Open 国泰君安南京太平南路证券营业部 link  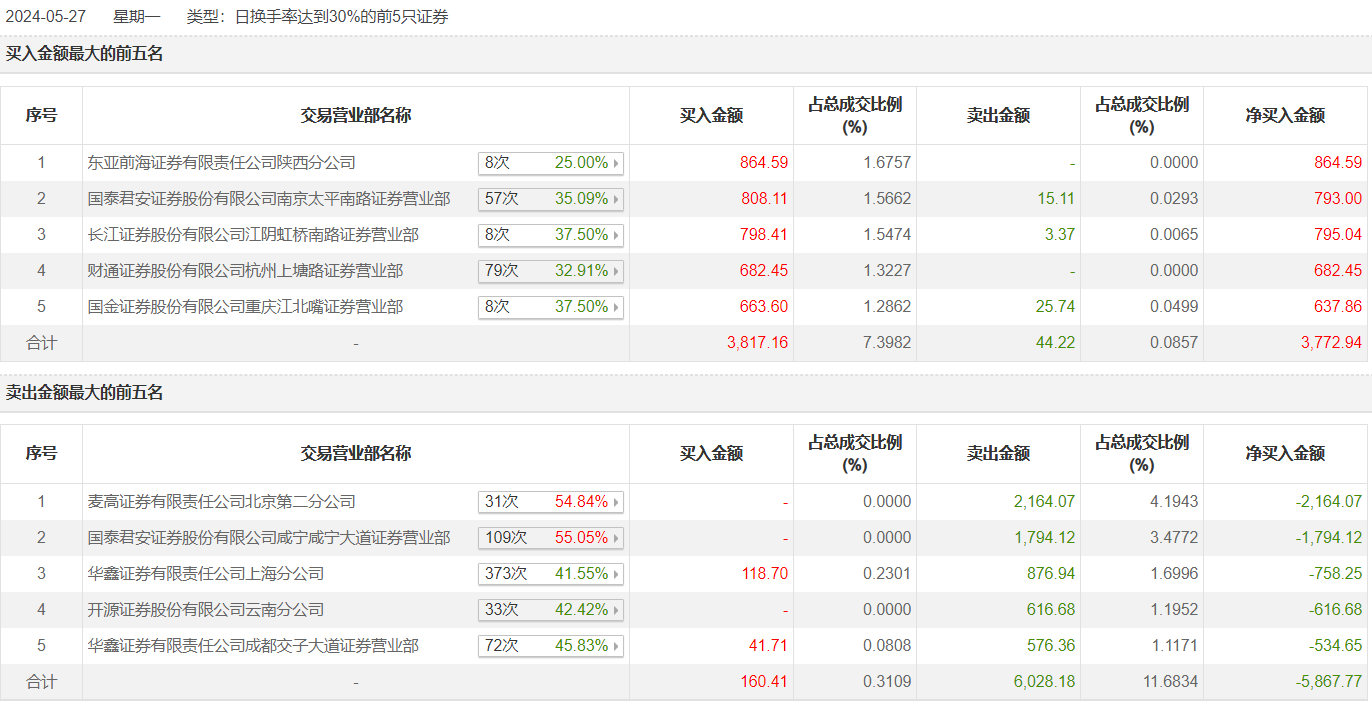coord(269,199)
